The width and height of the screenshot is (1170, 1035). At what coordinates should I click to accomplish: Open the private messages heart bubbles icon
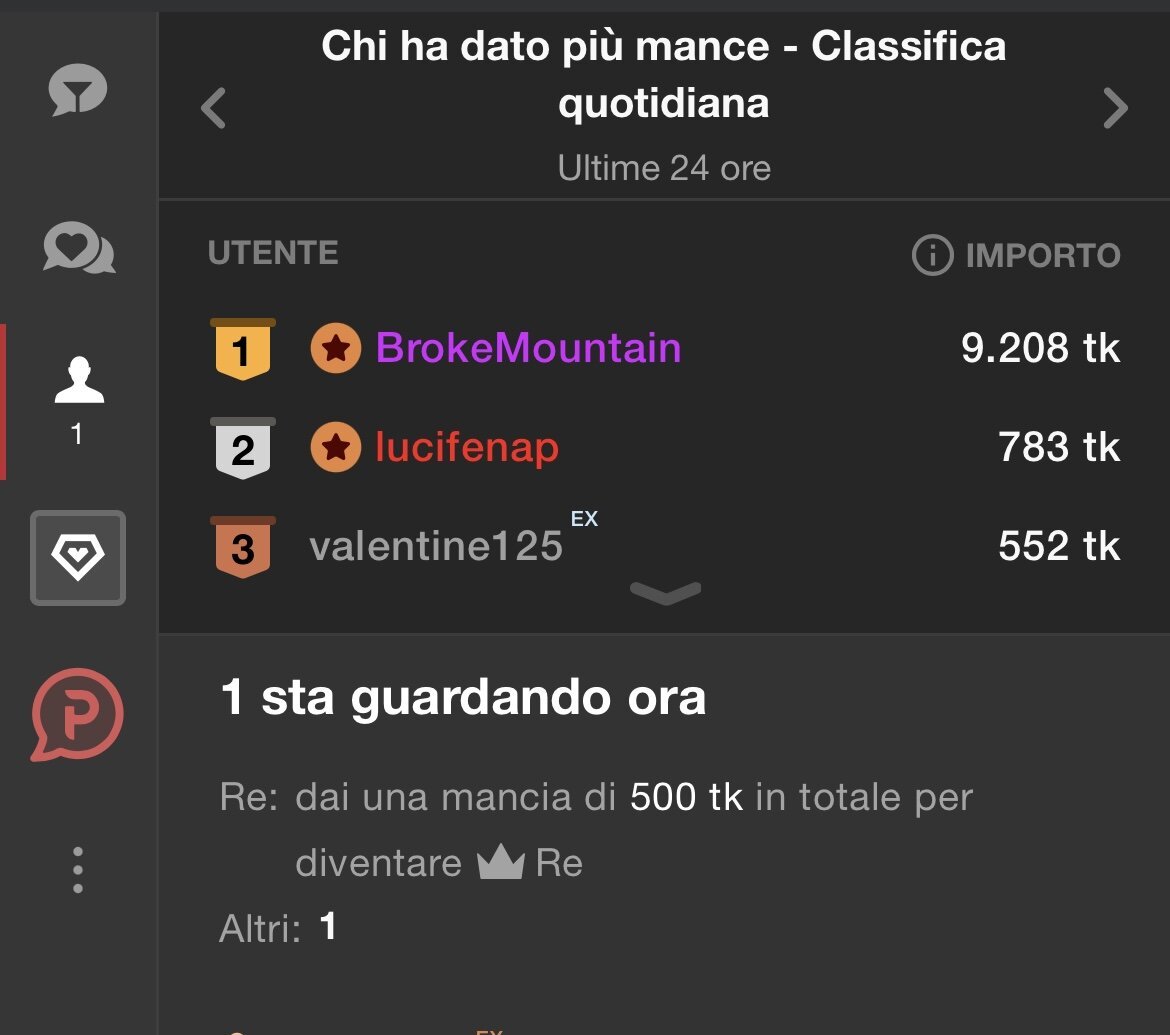point(78,248)
